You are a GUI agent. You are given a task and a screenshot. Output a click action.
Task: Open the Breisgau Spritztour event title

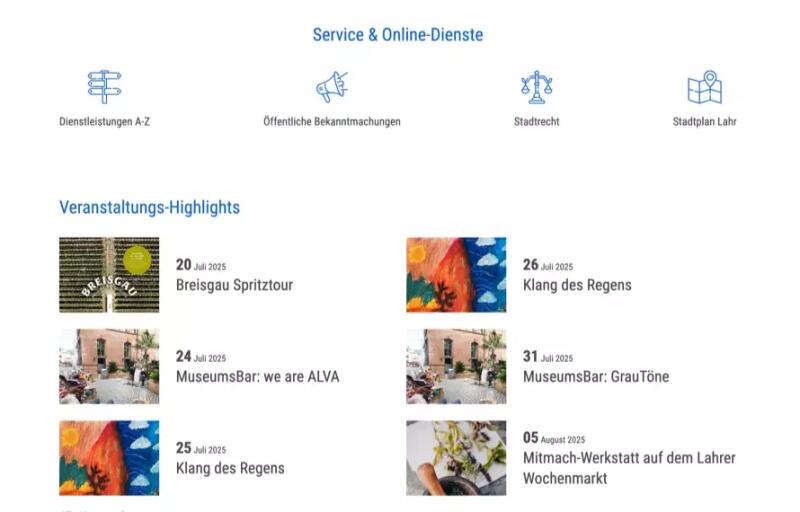(234, 285)
